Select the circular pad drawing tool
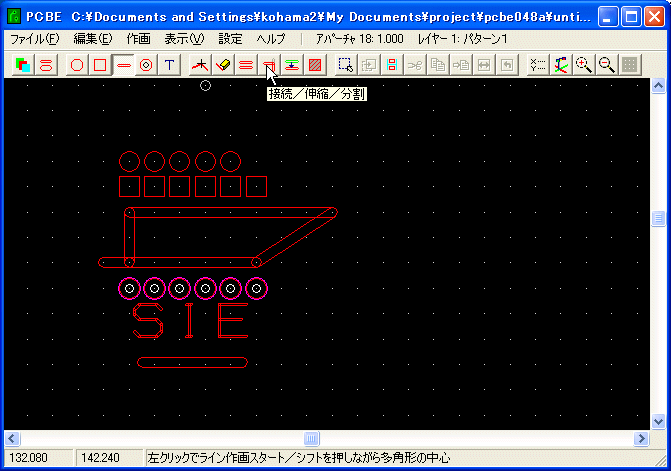This screenshot has height=471, width=671. pos(77,65)
